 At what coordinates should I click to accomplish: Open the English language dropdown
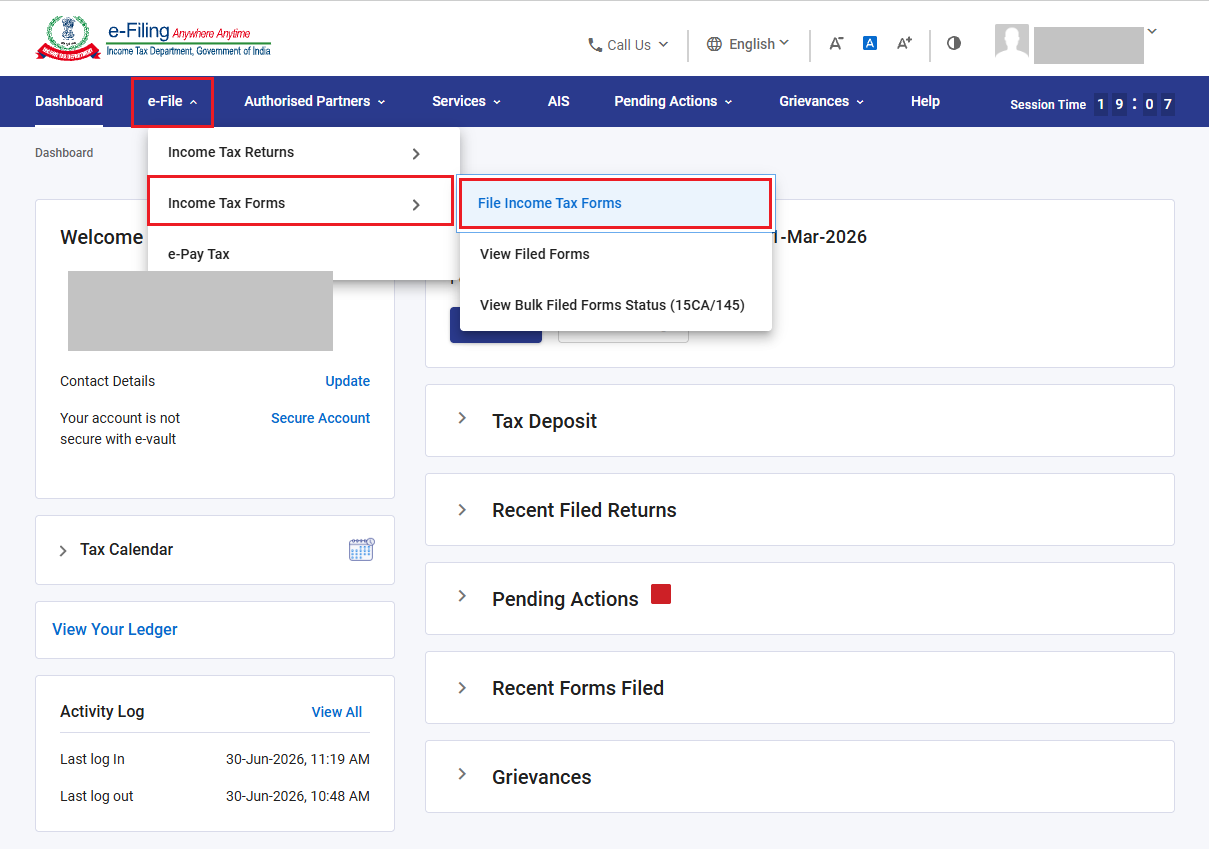747,44
